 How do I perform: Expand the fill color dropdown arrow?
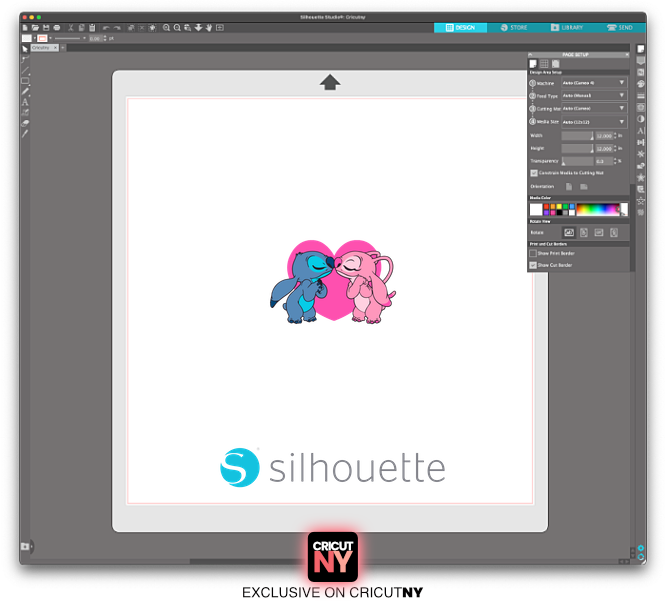click(x=34, y=38)
